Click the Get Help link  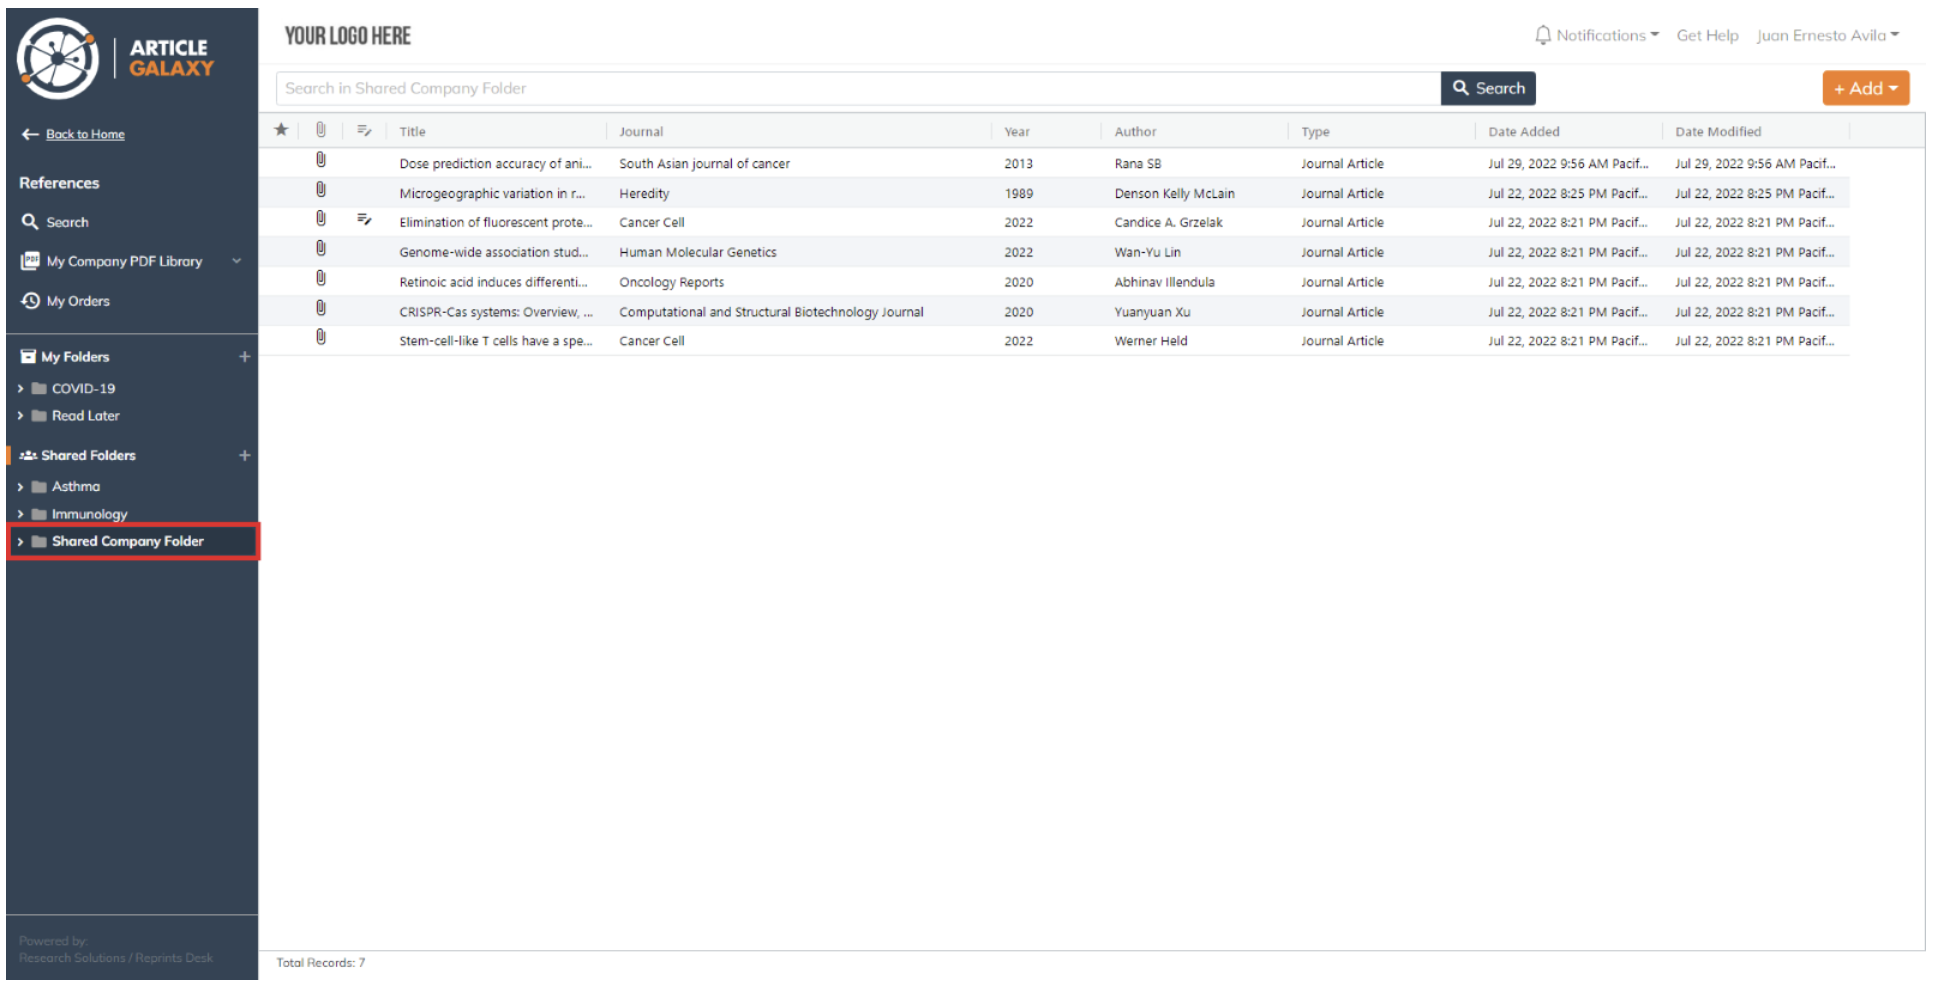tap(1707, 34)
